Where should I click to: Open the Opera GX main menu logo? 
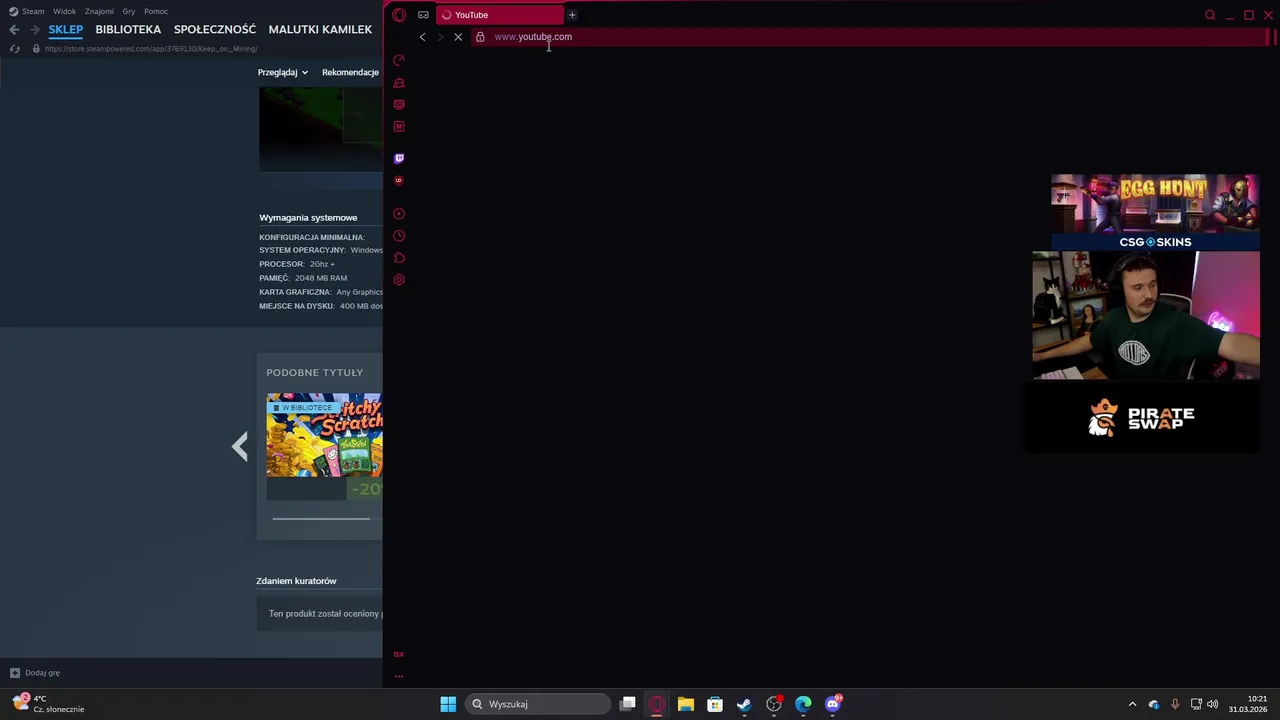coord(399,15)
